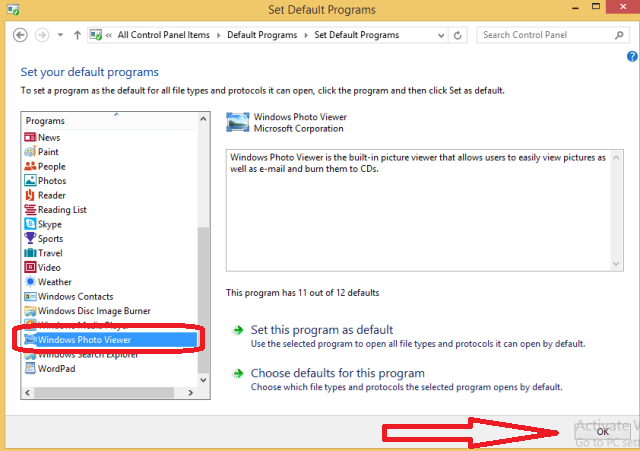Click the search magnifier icon

pyautogui.click(x=619, y=35)
